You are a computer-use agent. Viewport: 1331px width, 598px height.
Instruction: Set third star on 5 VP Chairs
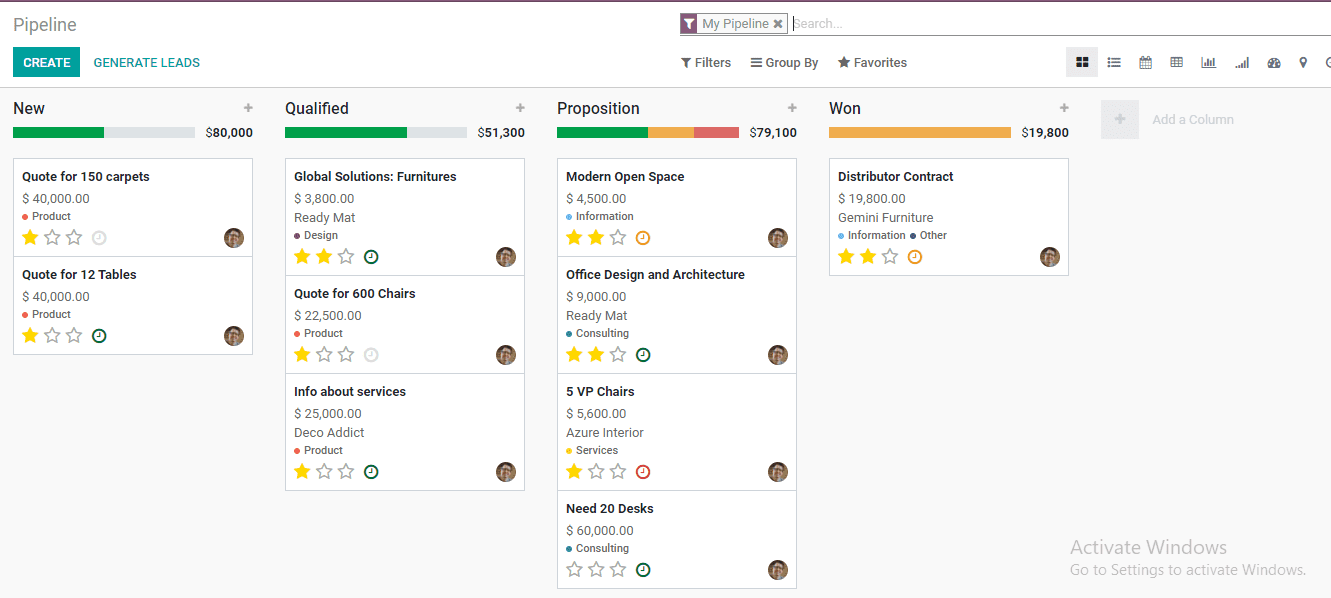(618, 472)
